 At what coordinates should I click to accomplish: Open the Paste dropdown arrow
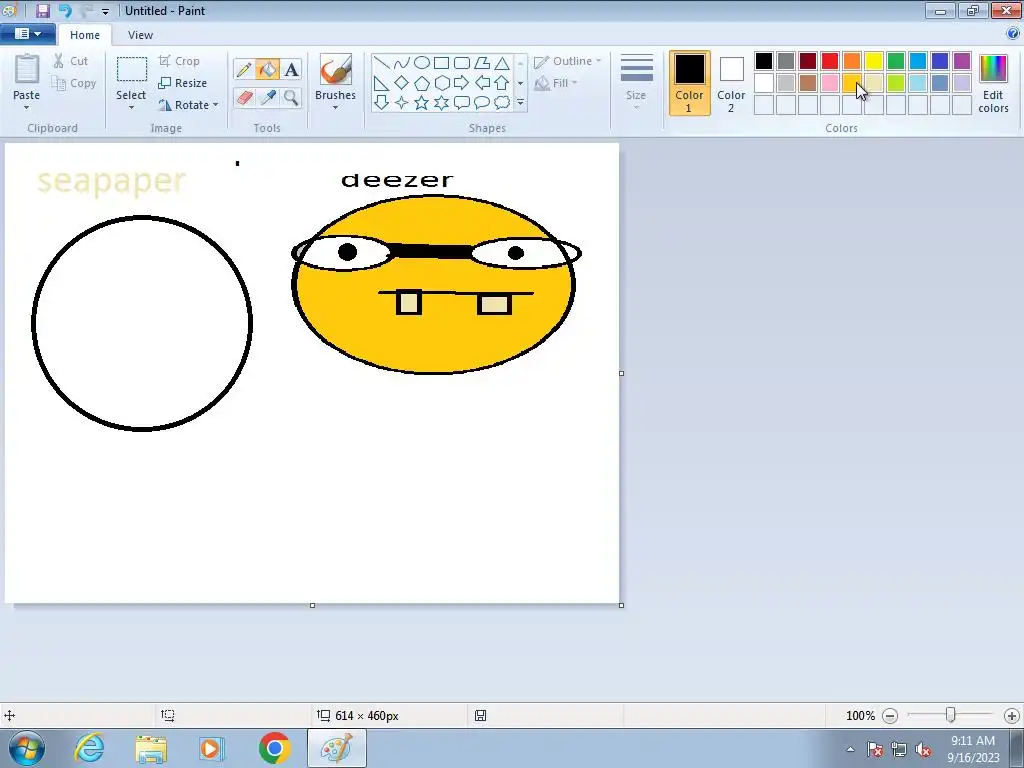[x=27, y=108]
